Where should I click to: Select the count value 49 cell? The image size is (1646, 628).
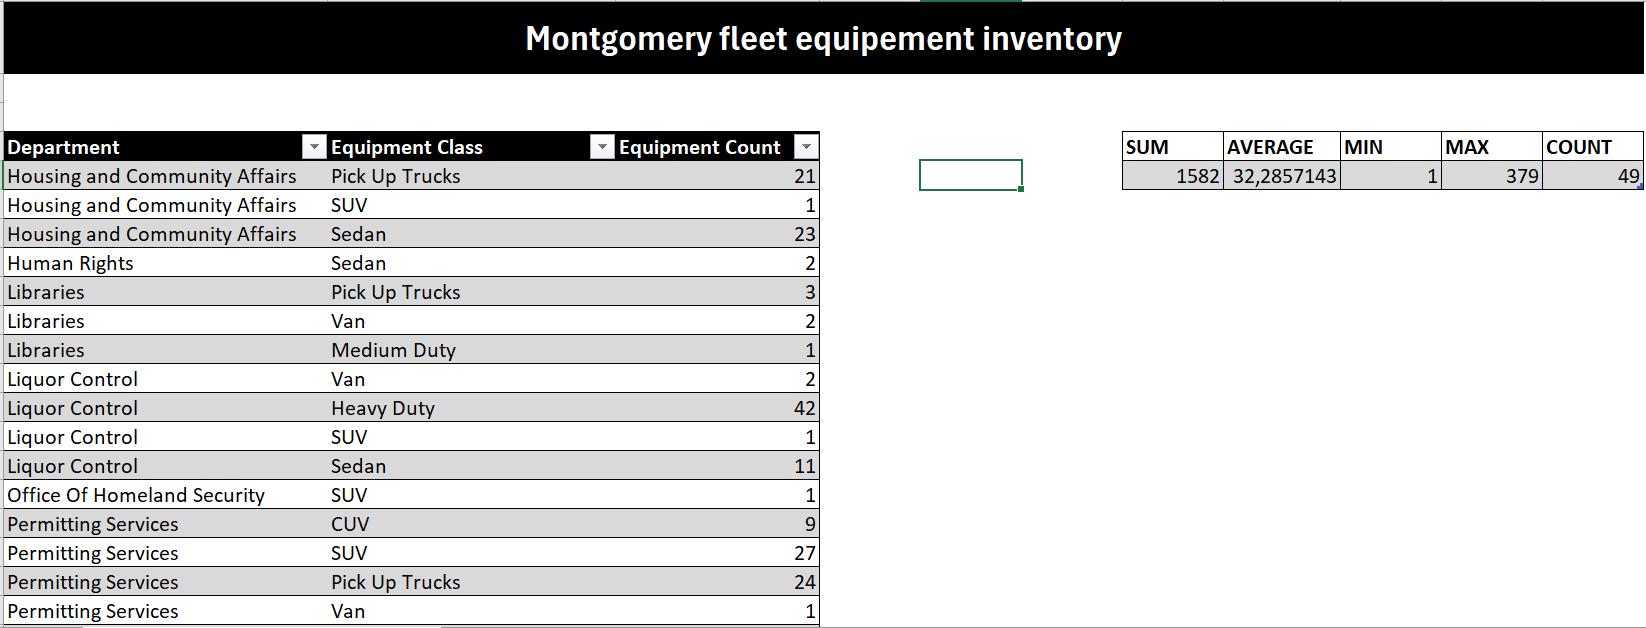tap(1593, 176)
